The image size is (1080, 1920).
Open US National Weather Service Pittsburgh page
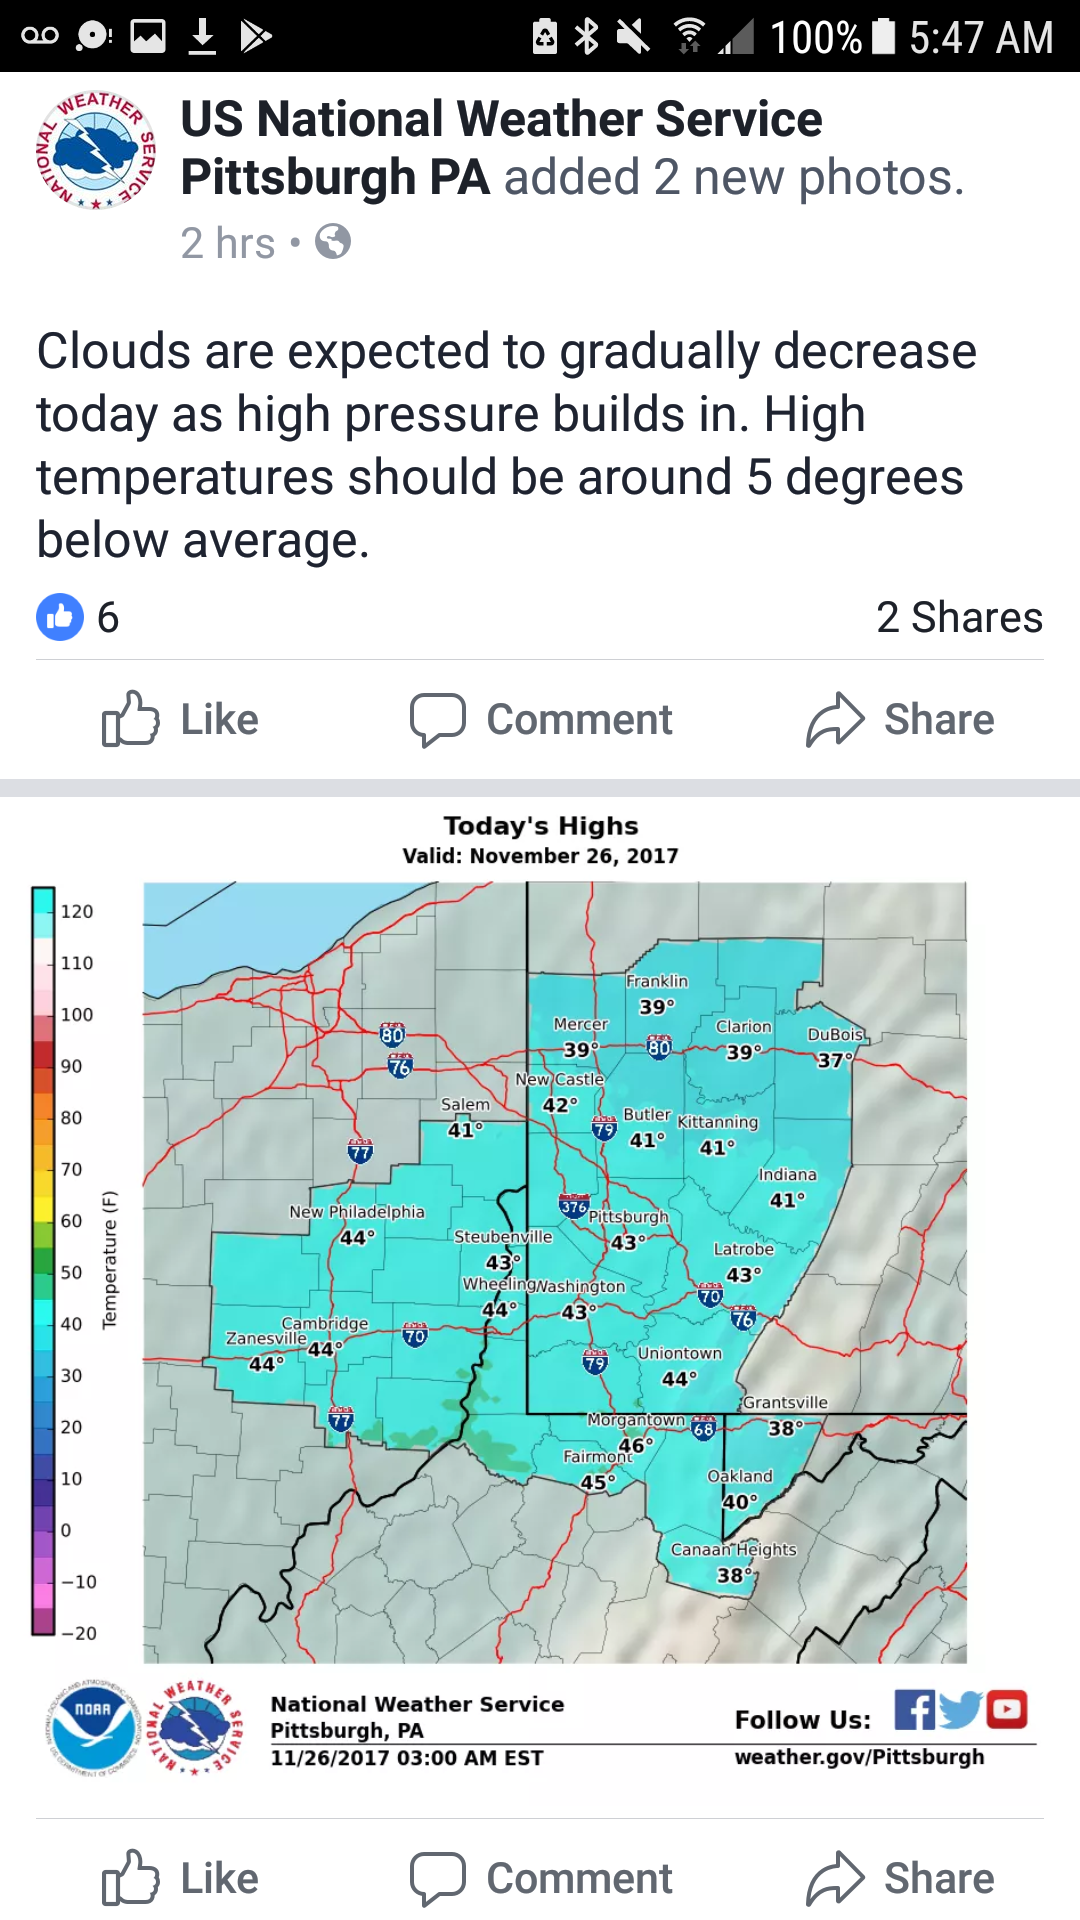click(x=500, y=120)
